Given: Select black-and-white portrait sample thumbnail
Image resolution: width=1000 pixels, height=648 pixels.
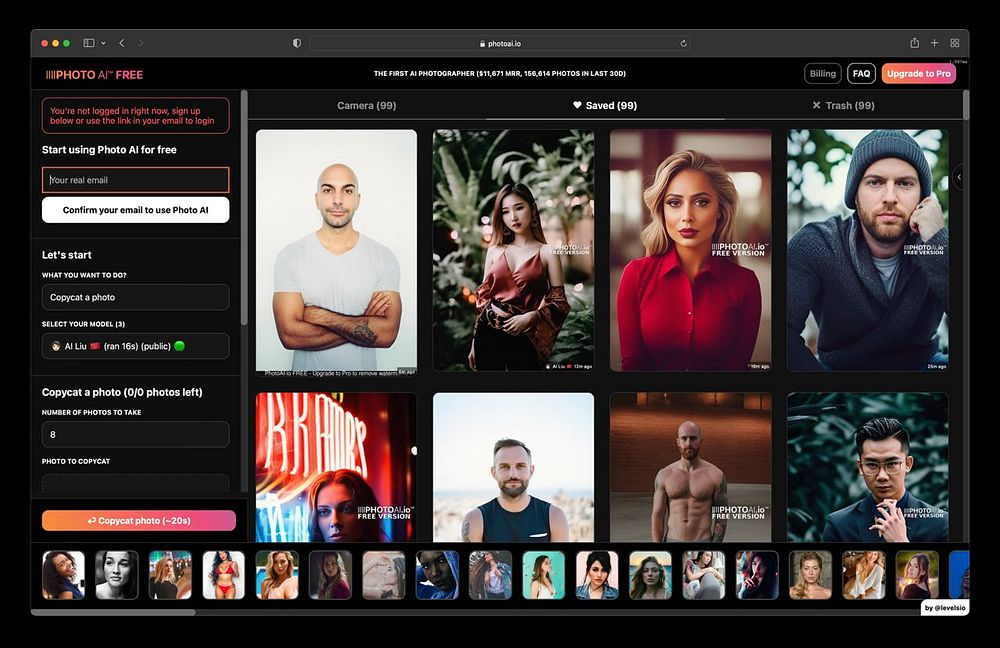Looking at the screenshot, I should pyautogui.click(x=117, y=575).
